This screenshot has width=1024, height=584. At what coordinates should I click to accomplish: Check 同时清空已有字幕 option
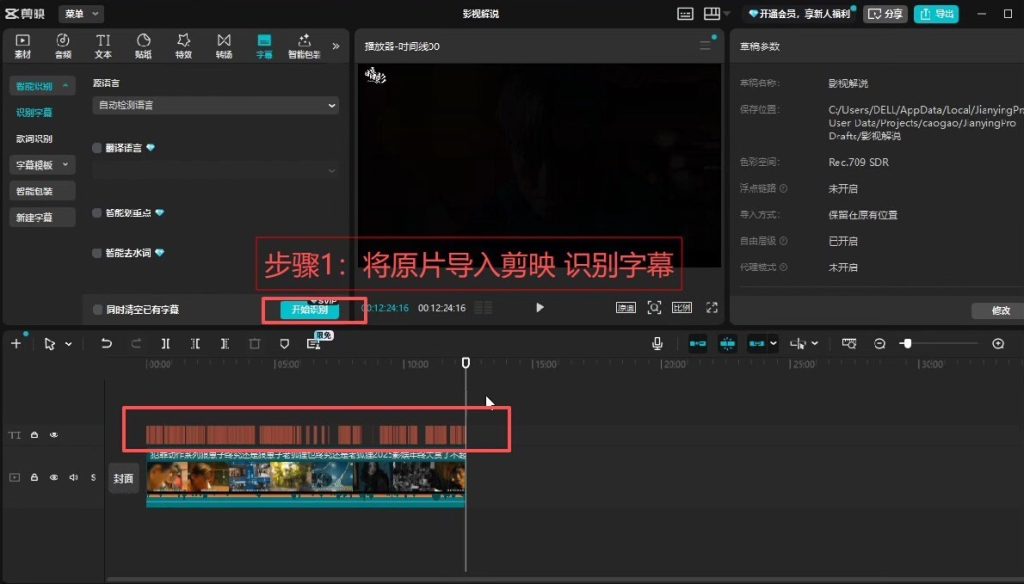click(97, 310)
